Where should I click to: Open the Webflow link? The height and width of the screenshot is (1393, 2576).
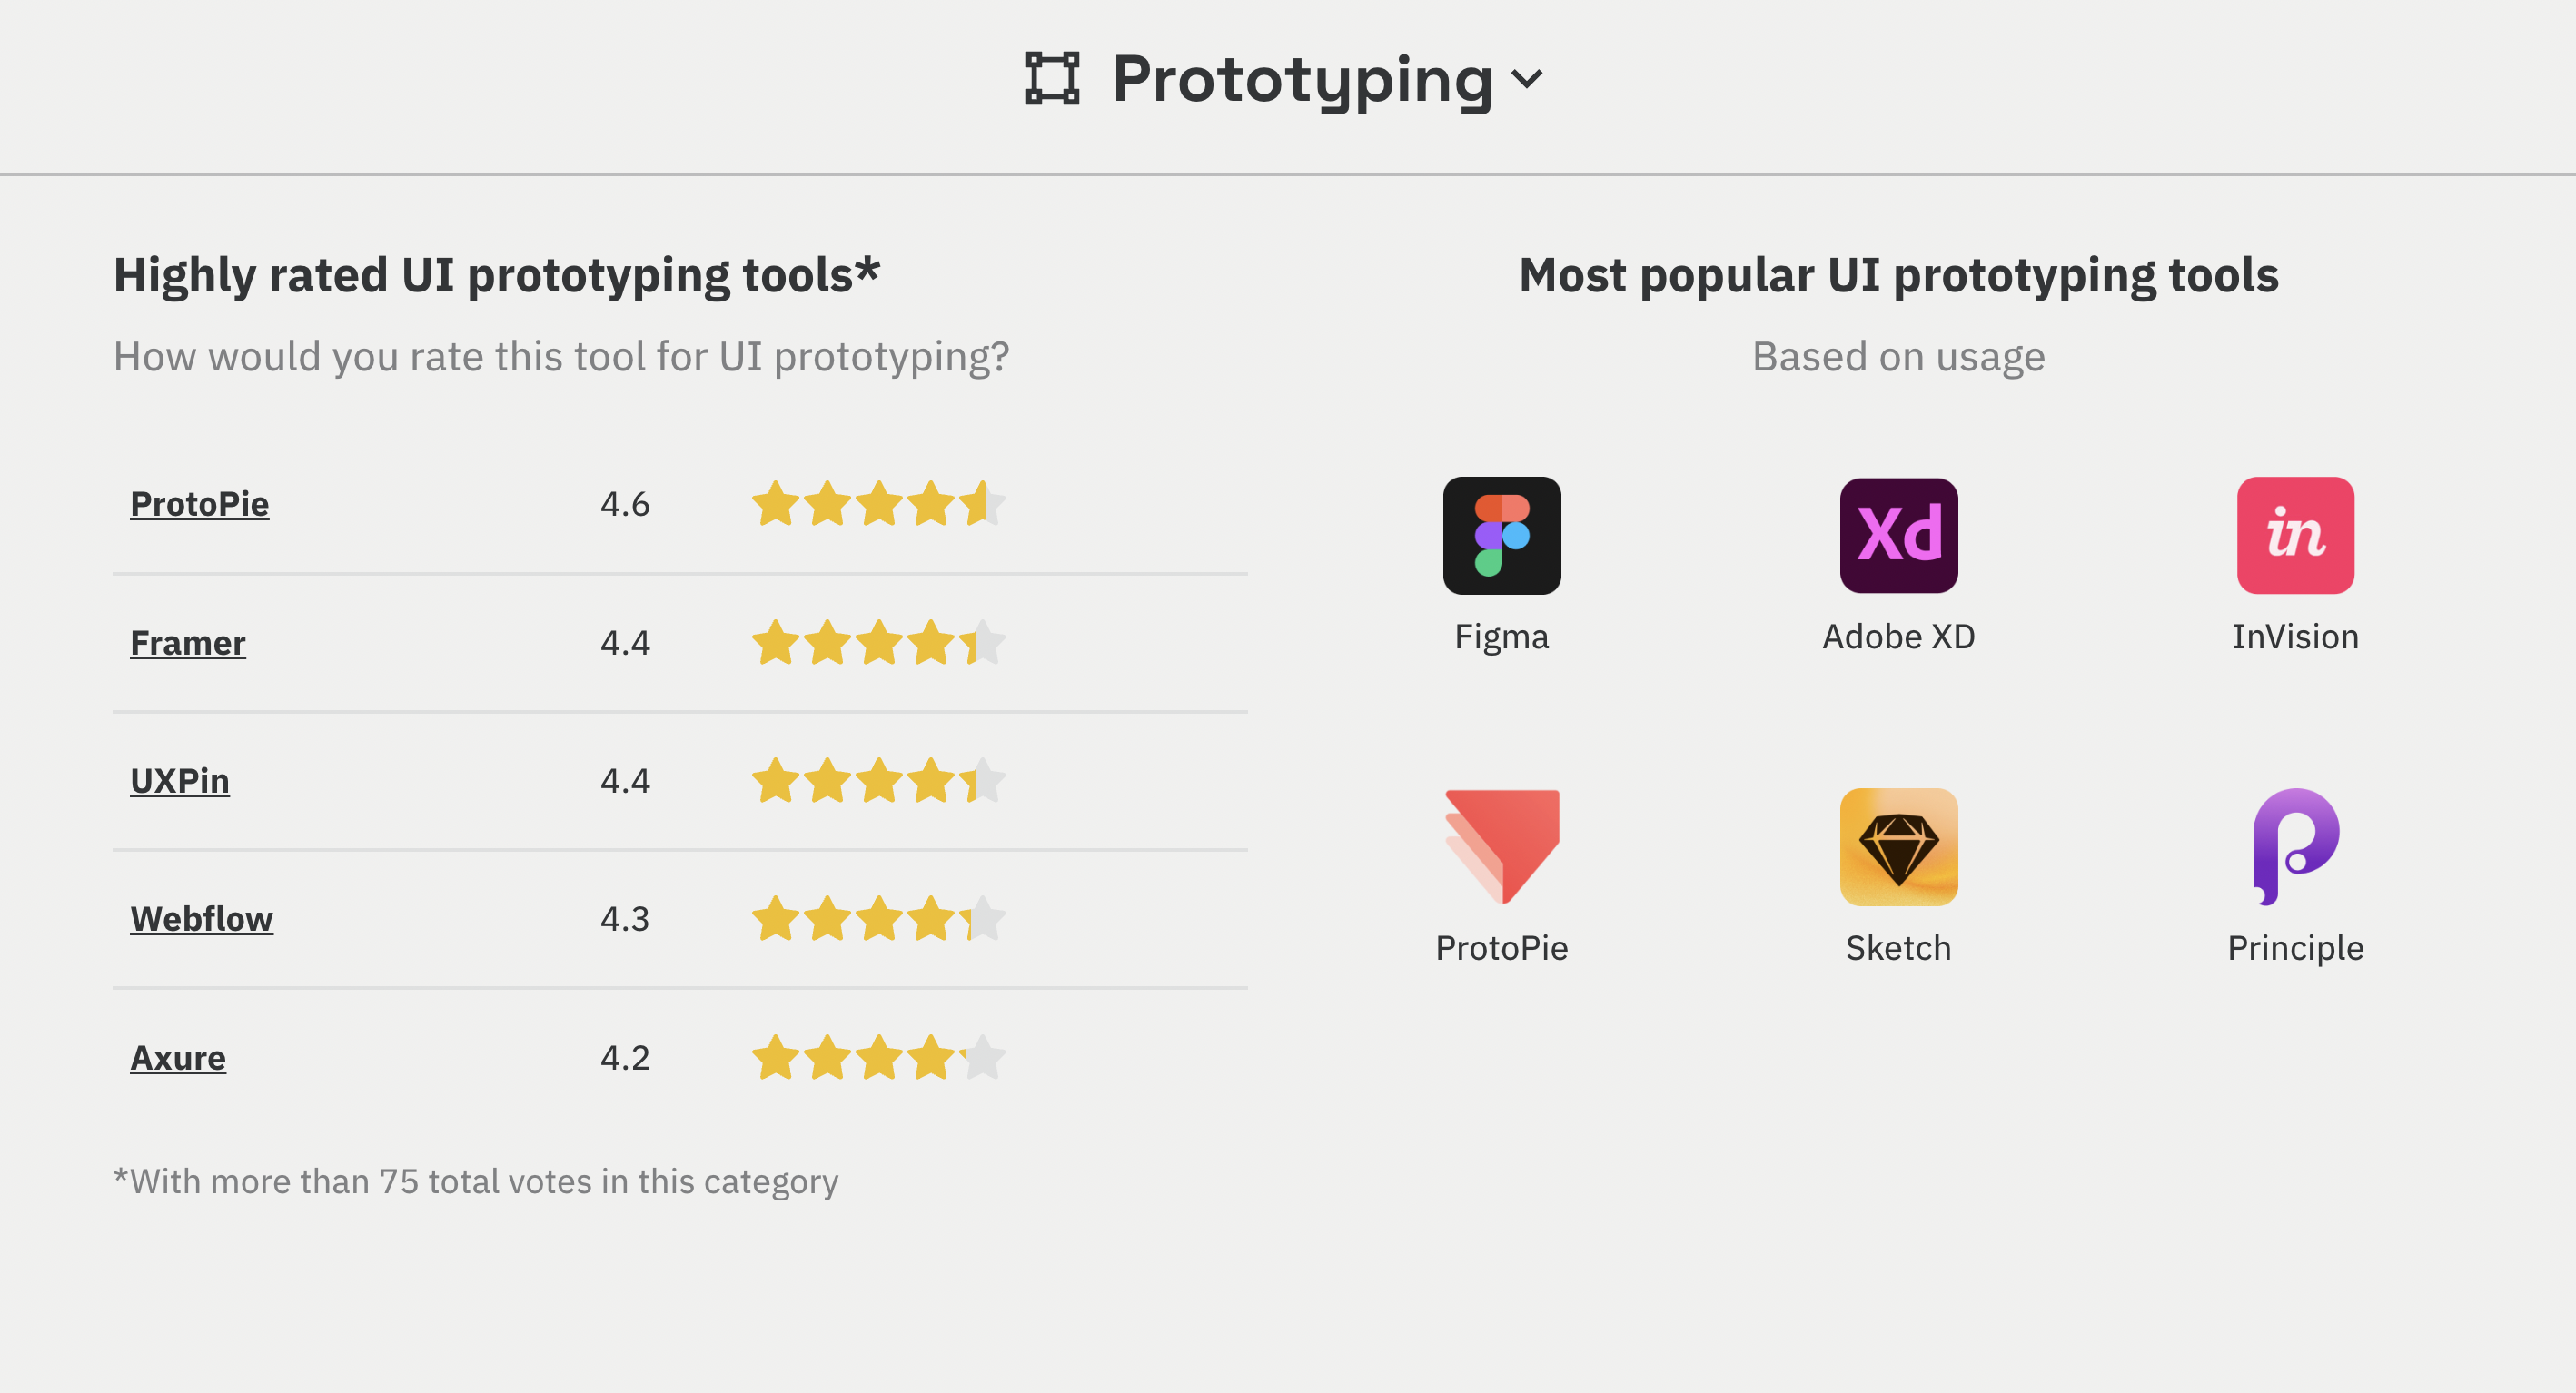point(201,918)
